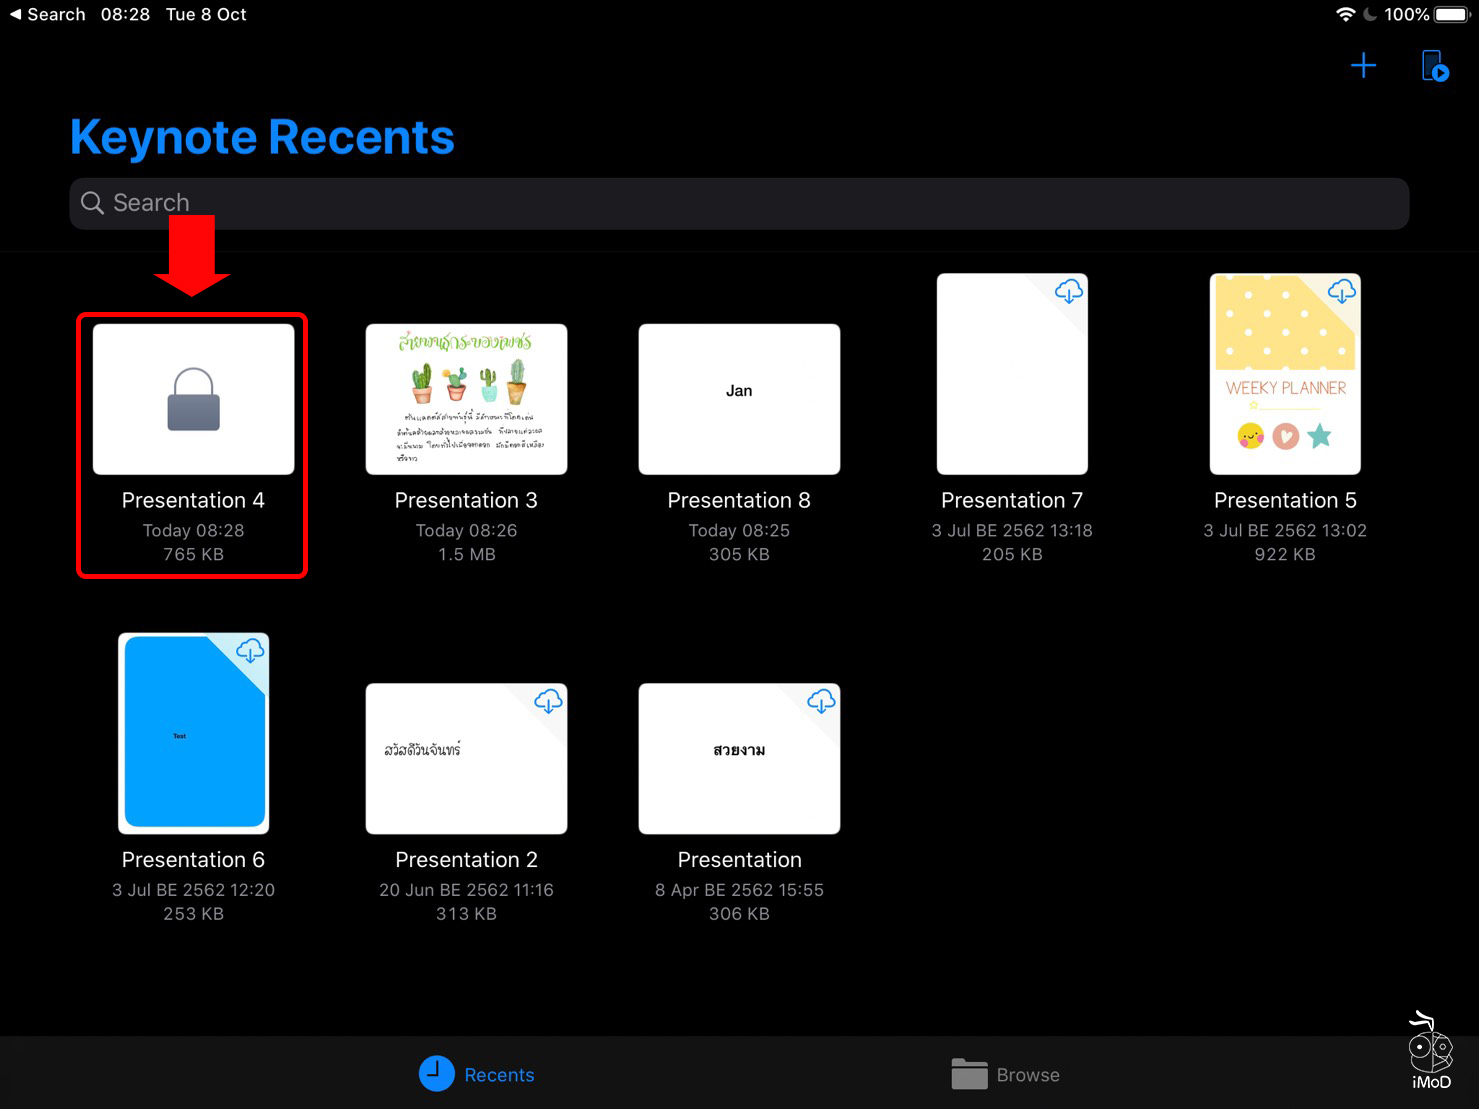Open the Keynote Remote icon

pyautogui.click(x=1435, y=67)
